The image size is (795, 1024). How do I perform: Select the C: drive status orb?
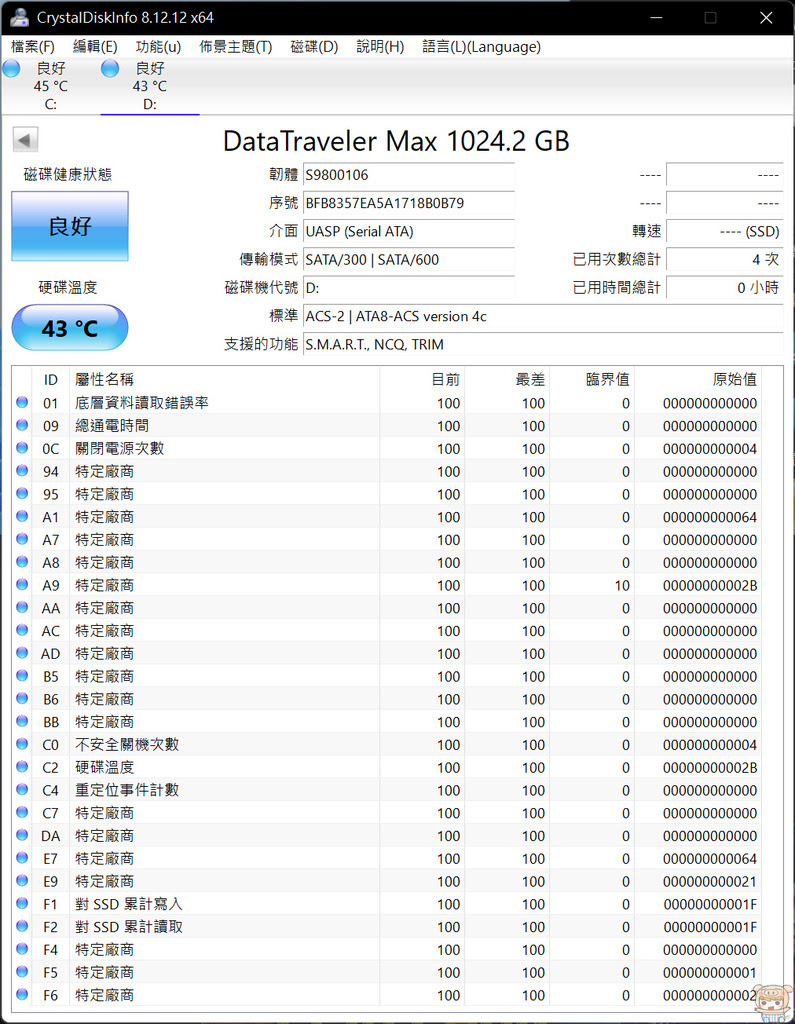tap(12, 68)
